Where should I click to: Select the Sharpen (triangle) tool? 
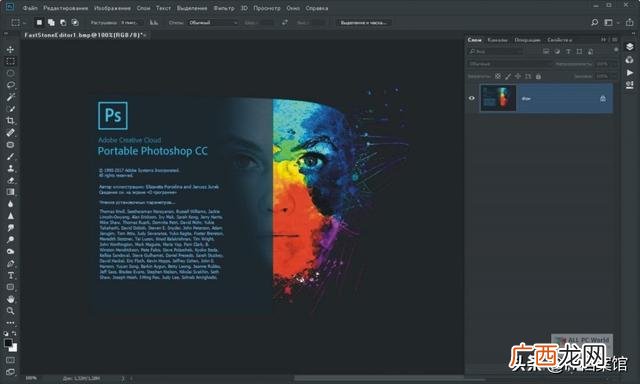pos(11,216)
